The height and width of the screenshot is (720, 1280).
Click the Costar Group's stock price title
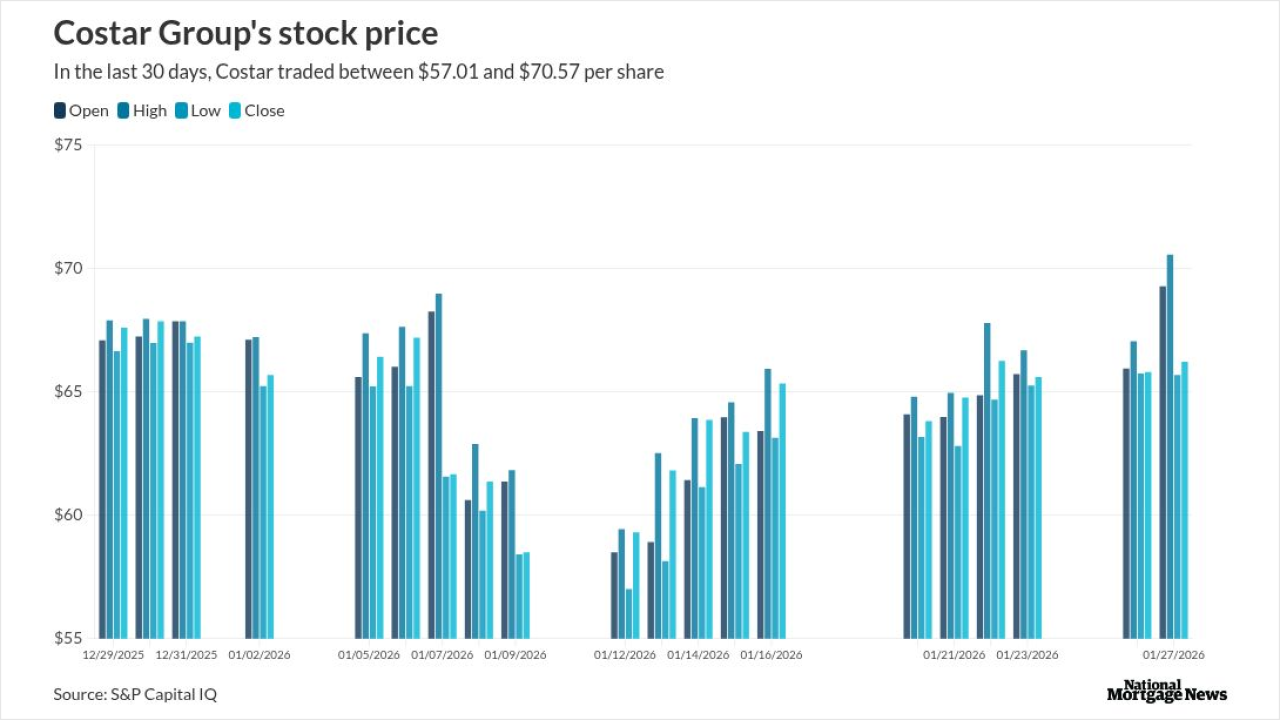pyautogui.click(x=245, y=33)
